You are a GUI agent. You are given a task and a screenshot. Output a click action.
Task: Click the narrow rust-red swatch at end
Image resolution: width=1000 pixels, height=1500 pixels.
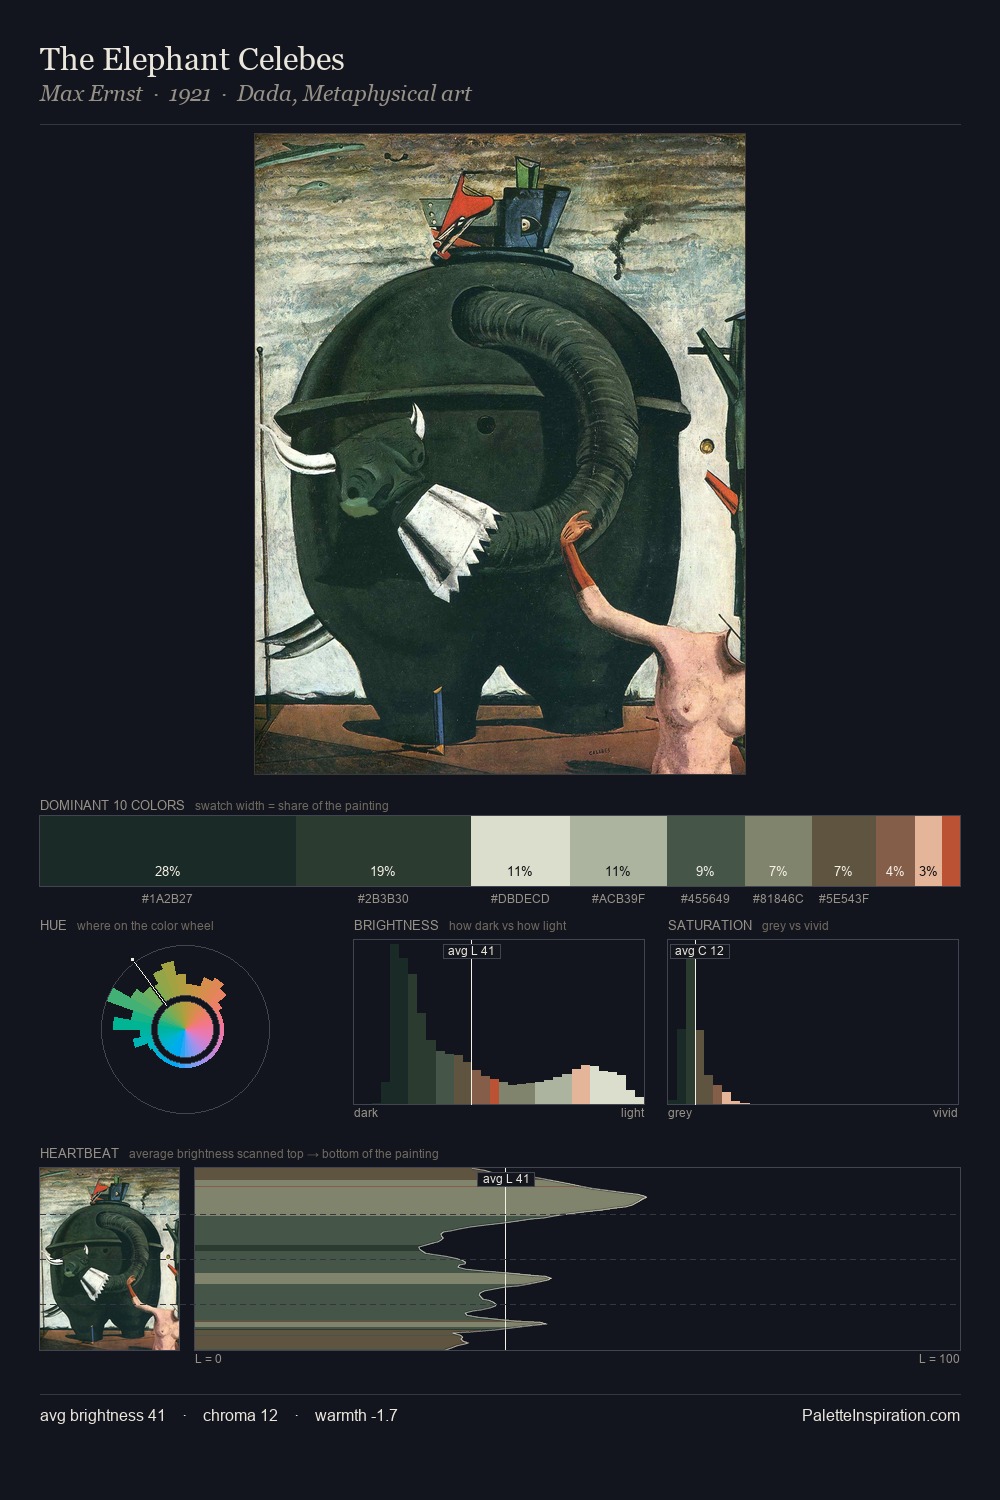click(951, 851)
